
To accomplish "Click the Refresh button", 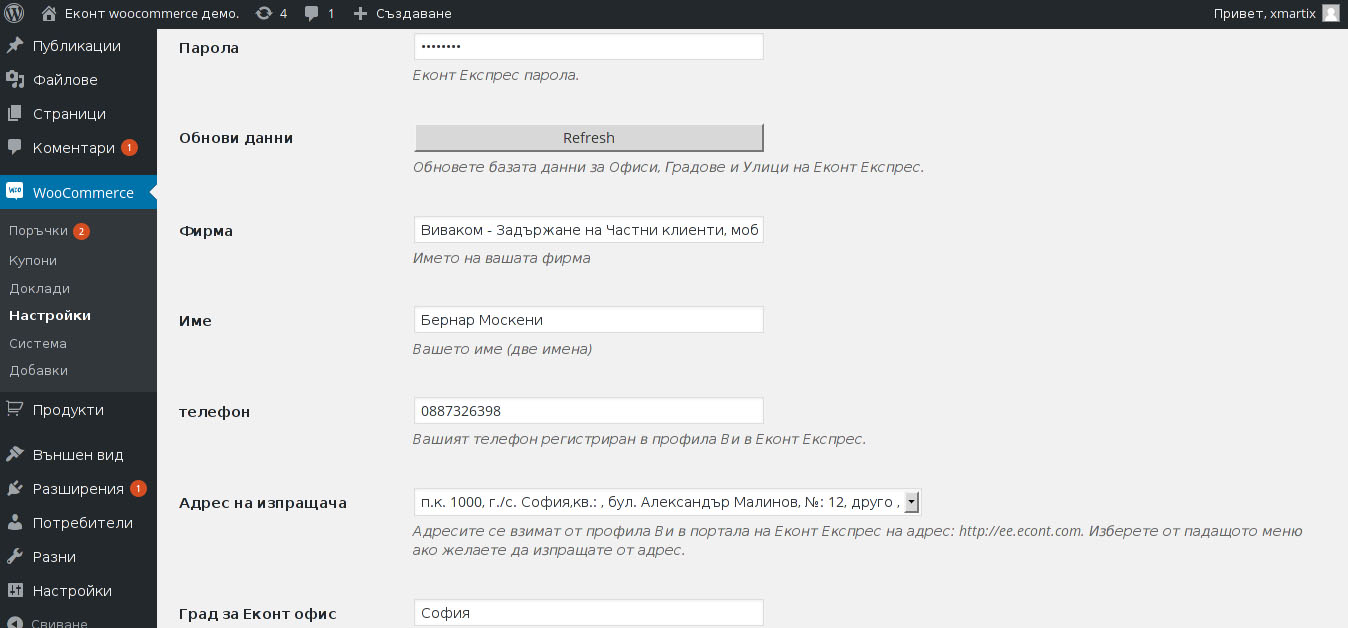I will pos(589,138).
